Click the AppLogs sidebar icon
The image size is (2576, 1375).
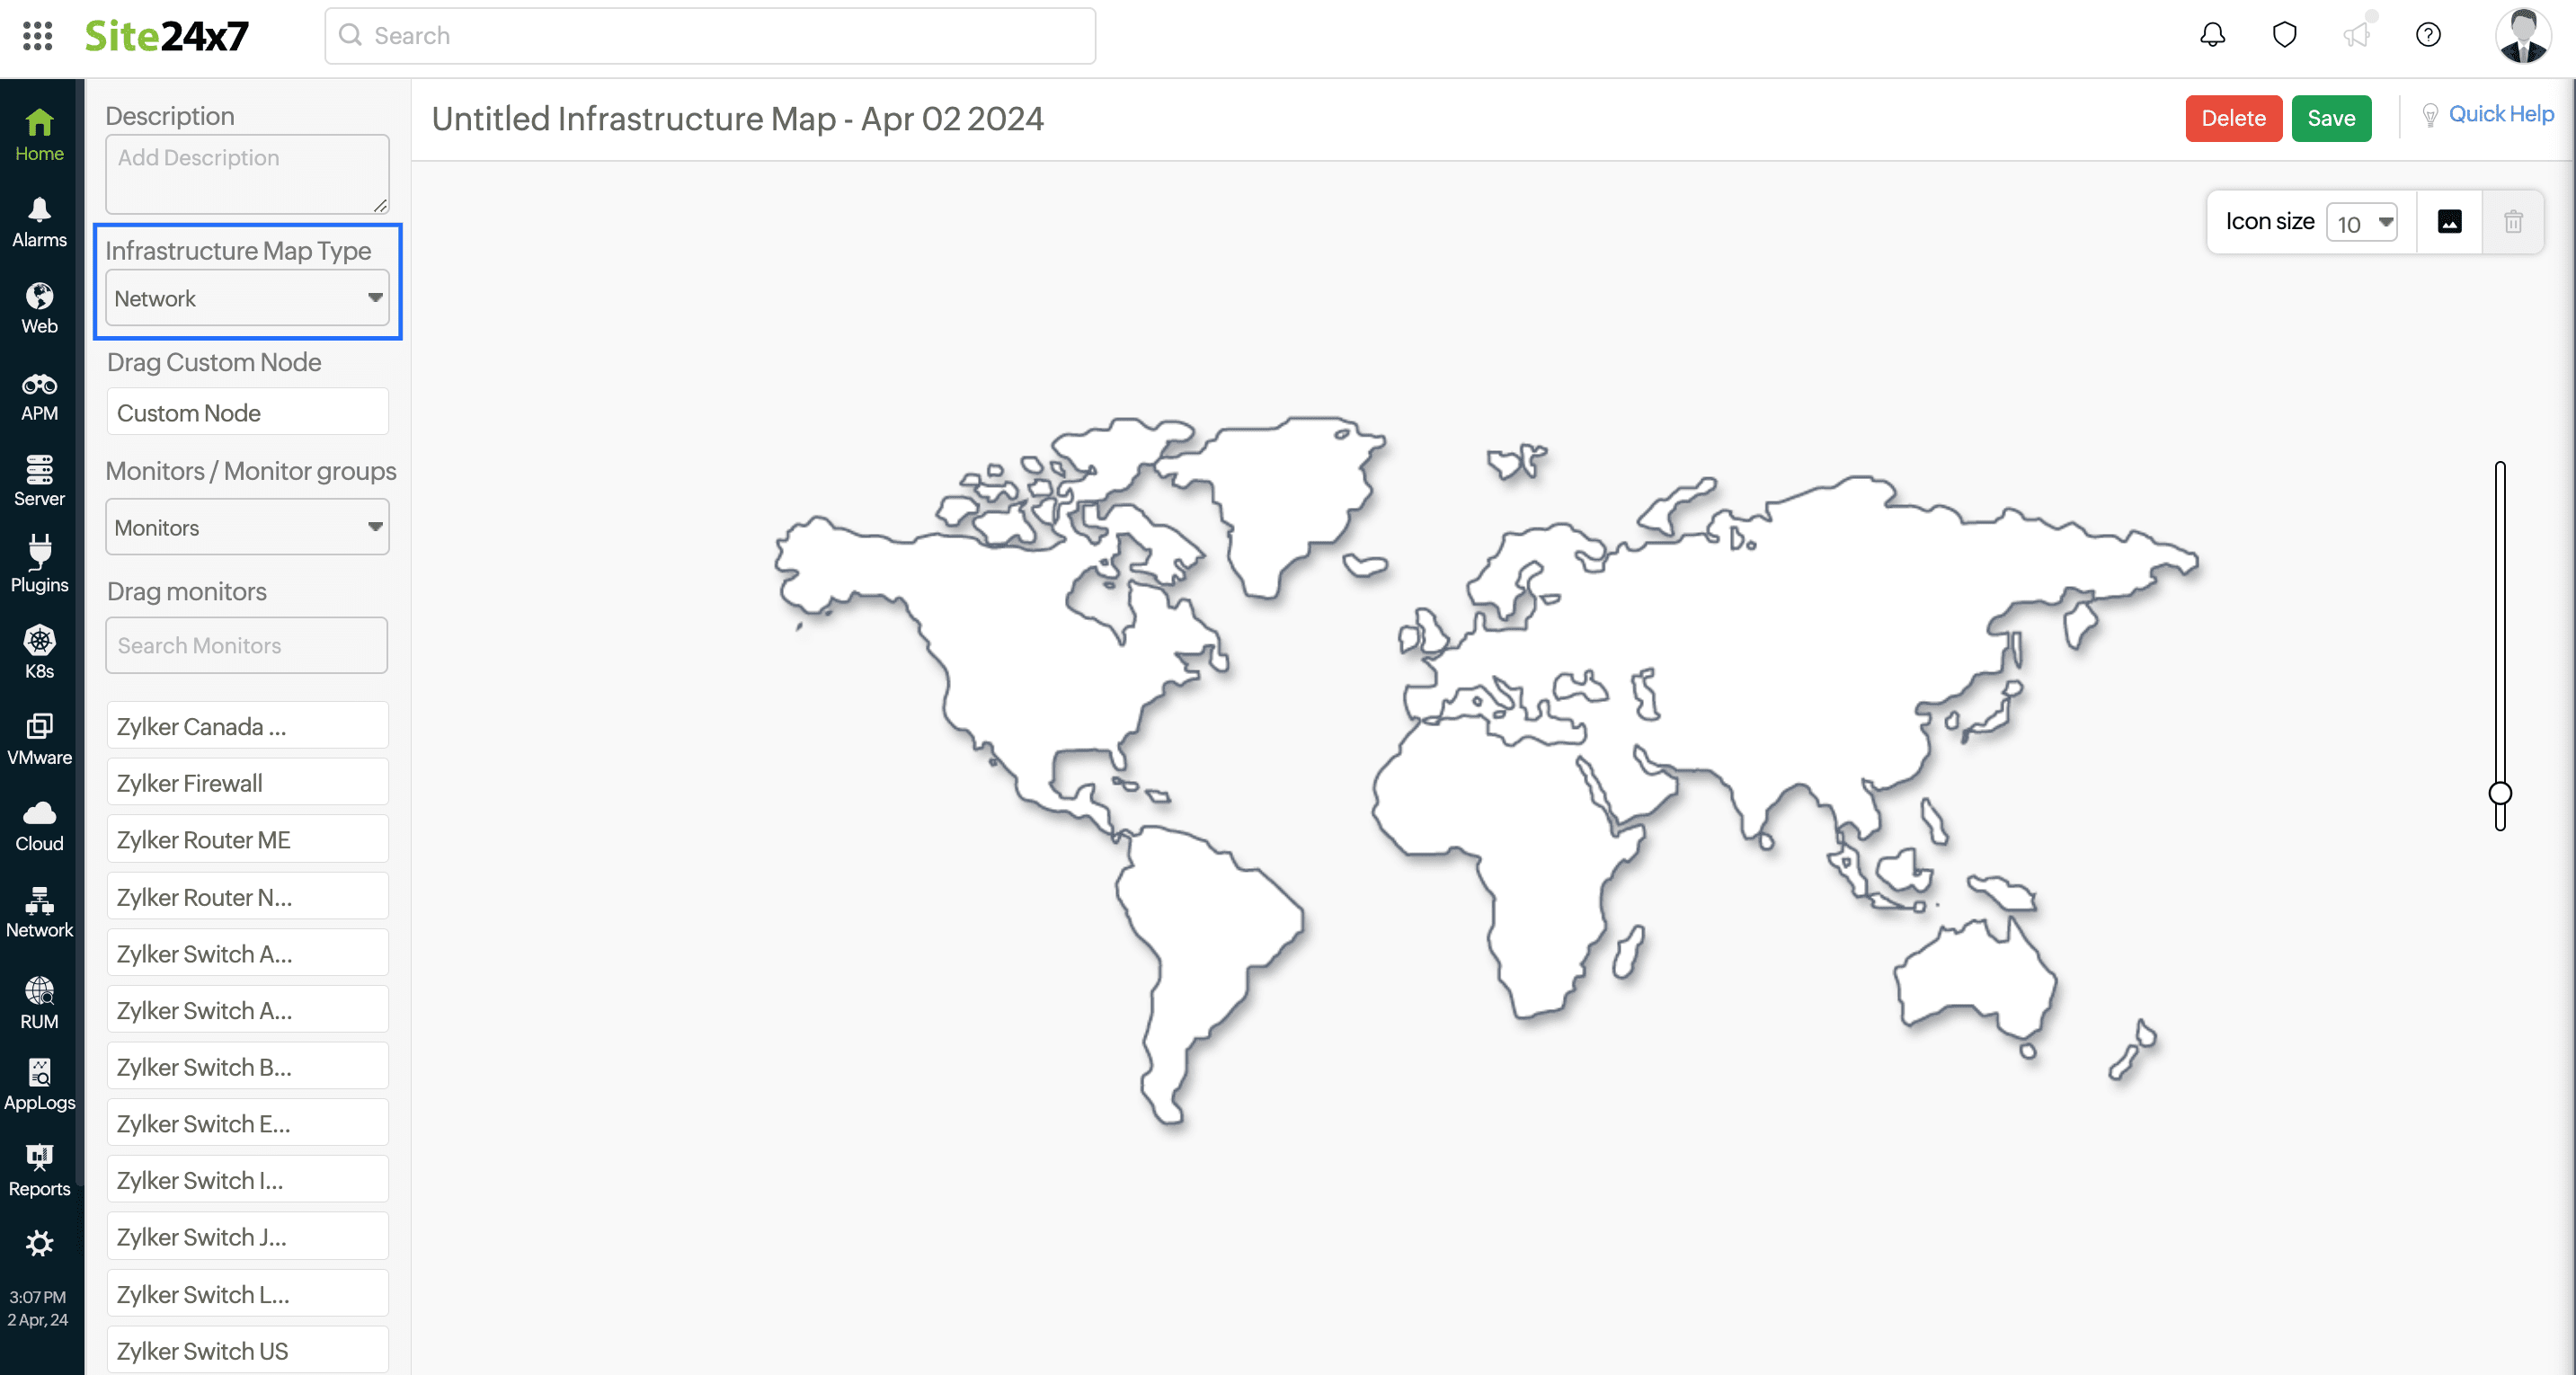pyautogui.click(x=40, y=1087)
